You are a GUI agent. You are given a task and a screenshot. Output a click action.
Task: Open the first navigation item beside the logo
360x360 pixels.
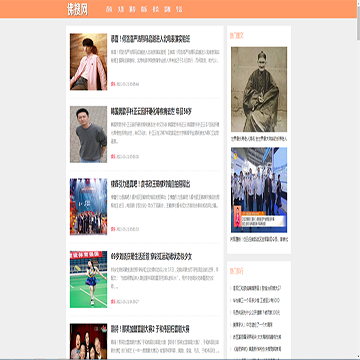(109, 9)
